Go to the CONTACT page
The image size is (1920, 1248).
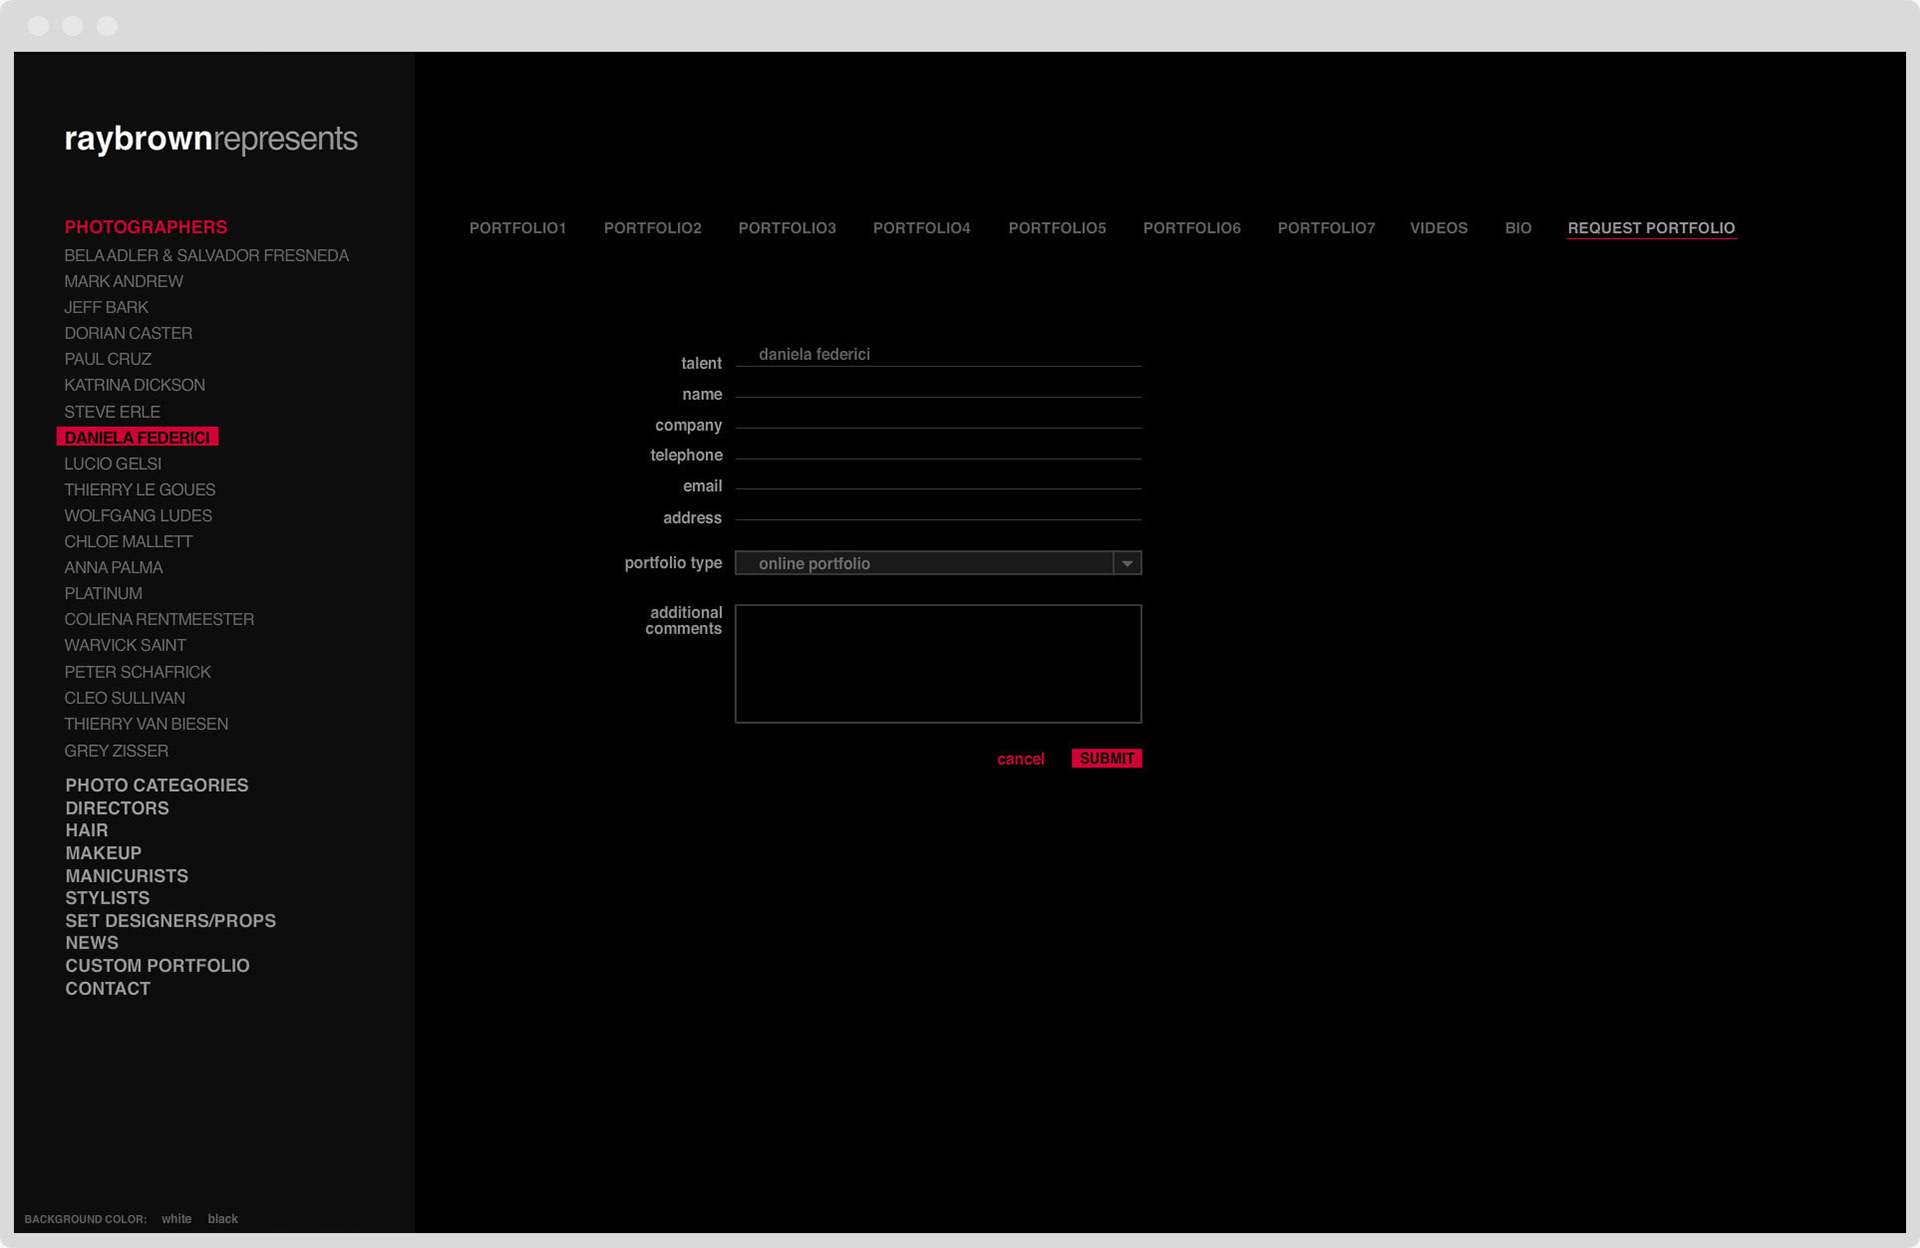point(108,988)
